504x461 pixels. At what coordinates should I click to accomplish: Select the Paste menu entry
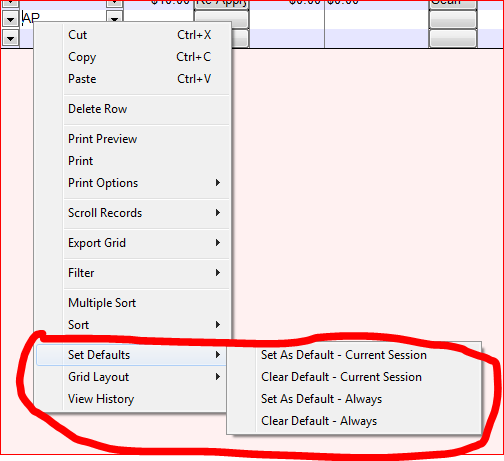[x=133, y=79]
